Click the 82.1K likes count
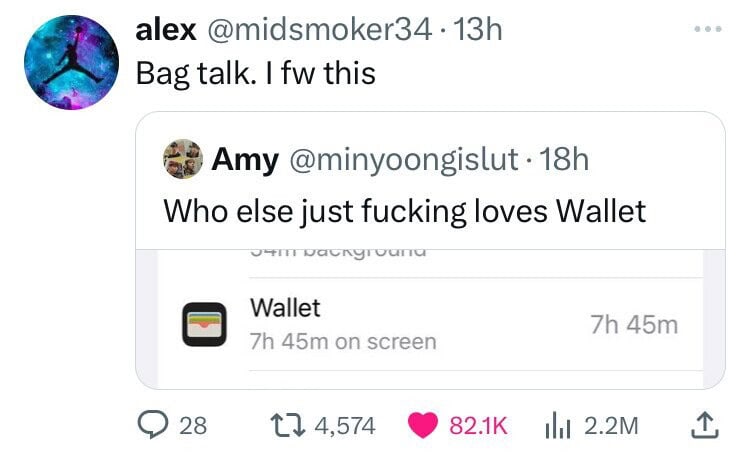The height and width of the screenshot is (456, 750). click(478, 425)
